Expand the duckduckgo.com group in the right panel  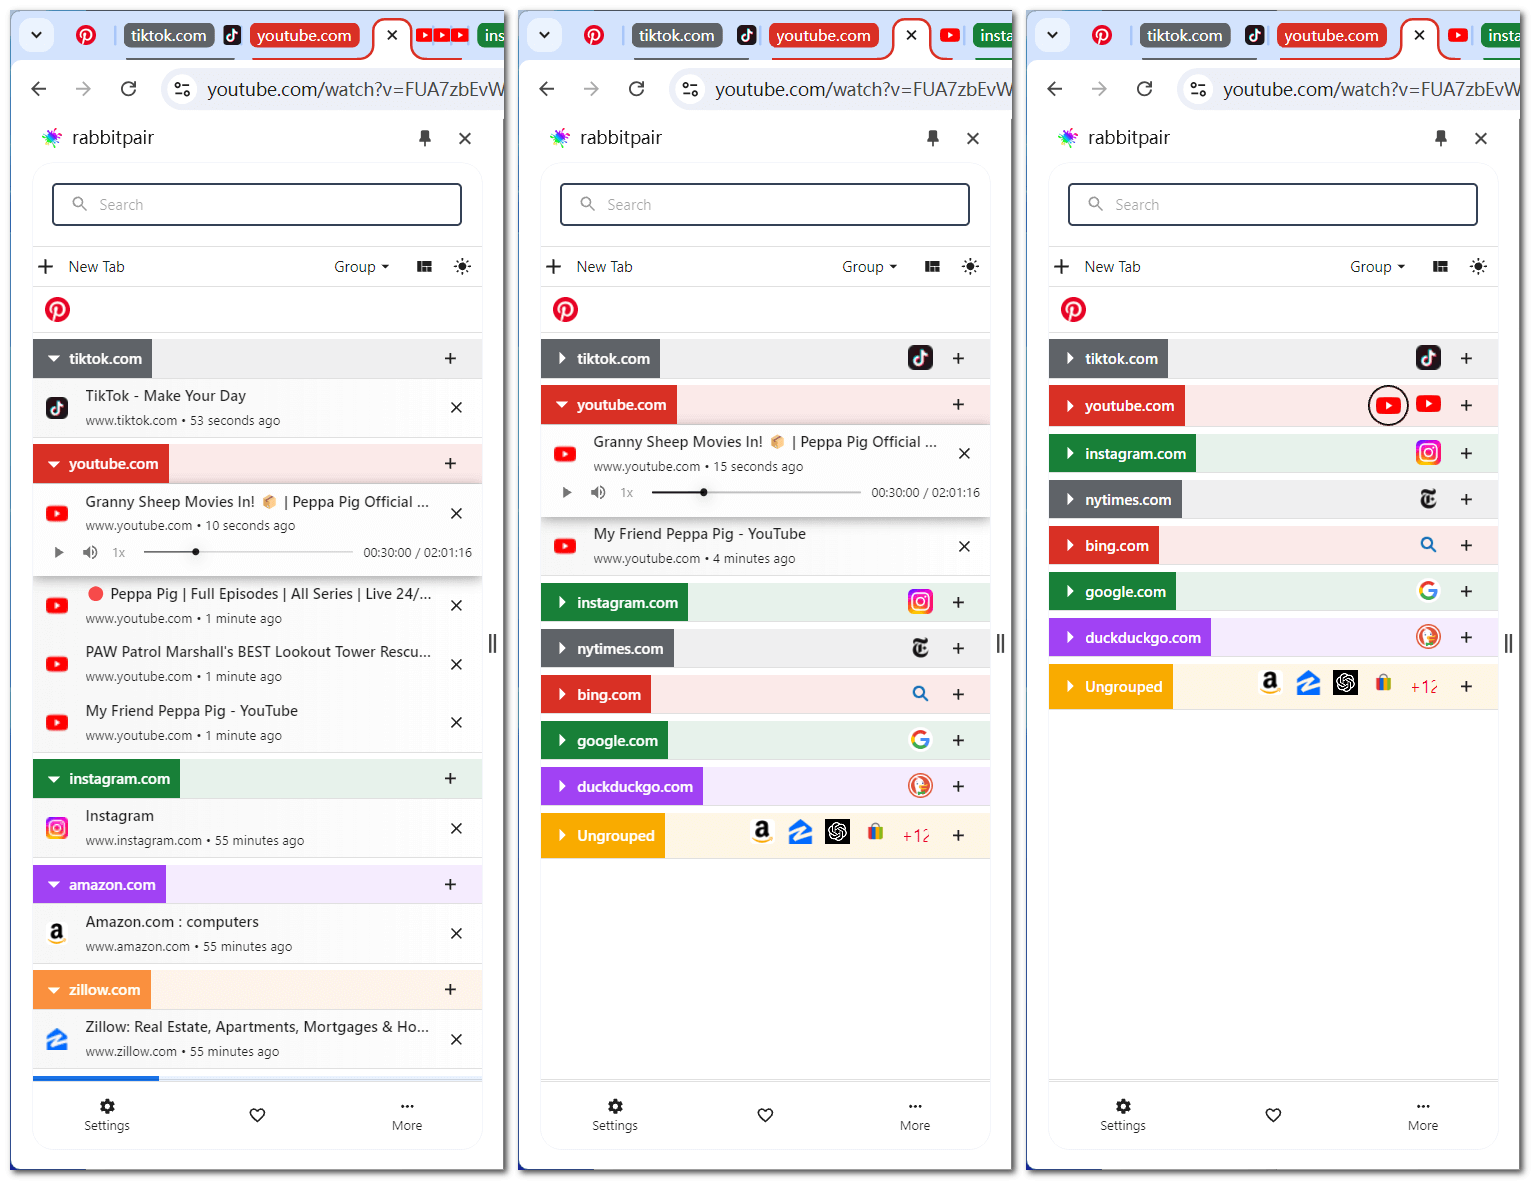tap(1070, 638)
